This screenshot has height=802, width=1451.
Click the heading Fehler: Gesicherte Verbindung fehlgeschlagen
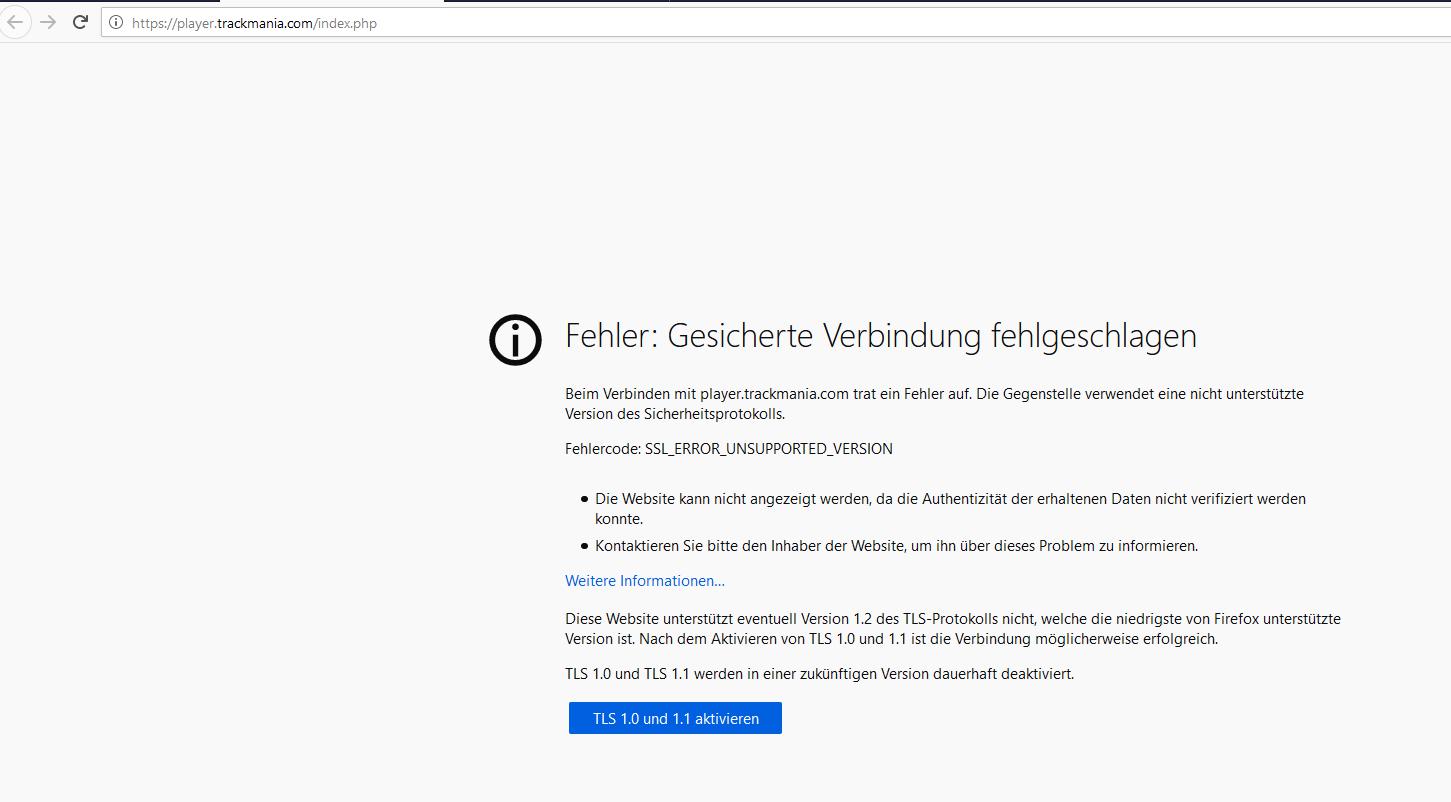(x=881, y=335)
